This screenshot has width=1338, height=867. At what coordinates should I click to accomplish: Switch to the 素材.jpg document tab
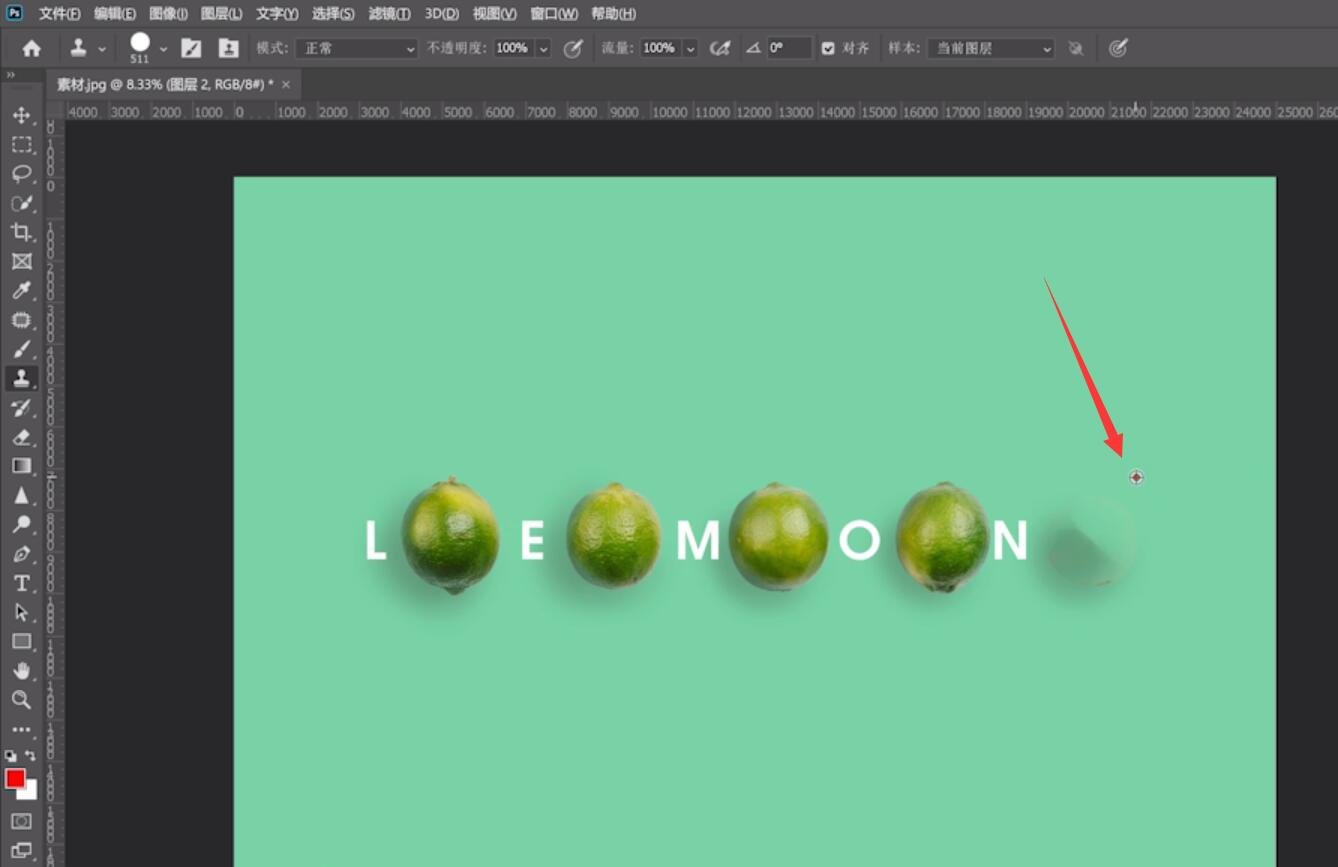pos(164,85)
